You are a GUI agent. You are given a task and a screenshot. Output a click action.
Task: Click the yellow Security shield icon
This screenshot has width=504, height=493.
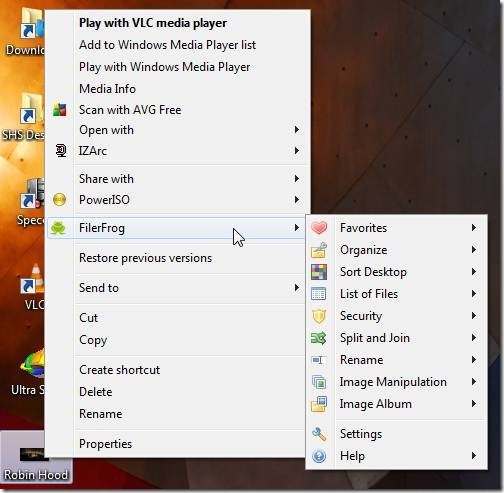(319, 316)
